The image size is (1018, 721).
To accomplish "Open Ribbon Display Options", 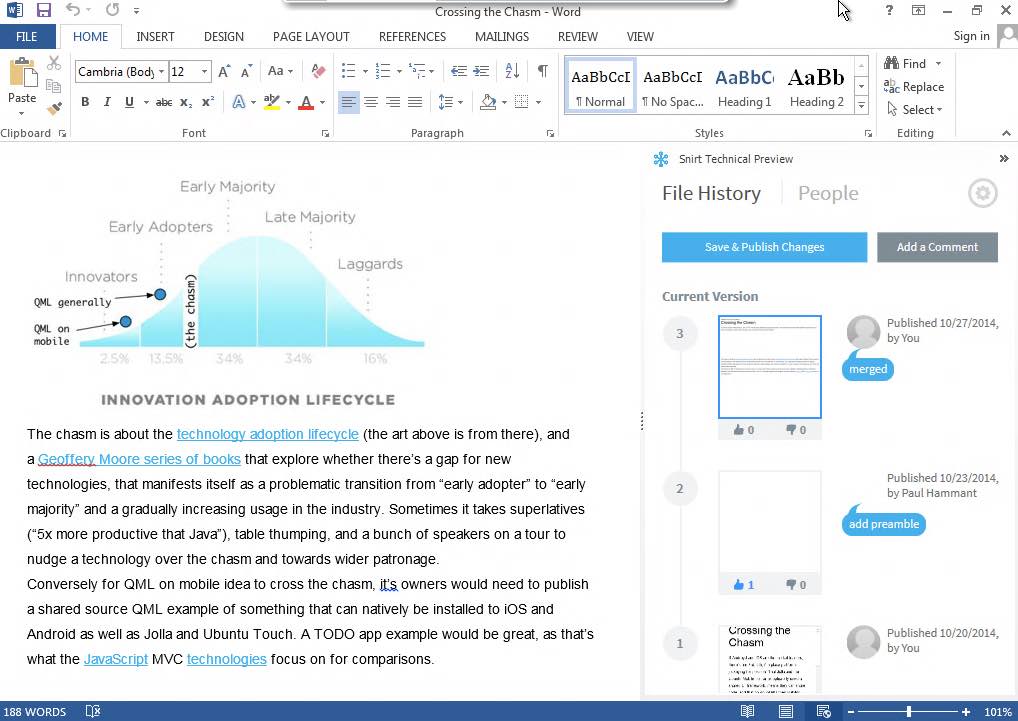I will tap(918, 10).
